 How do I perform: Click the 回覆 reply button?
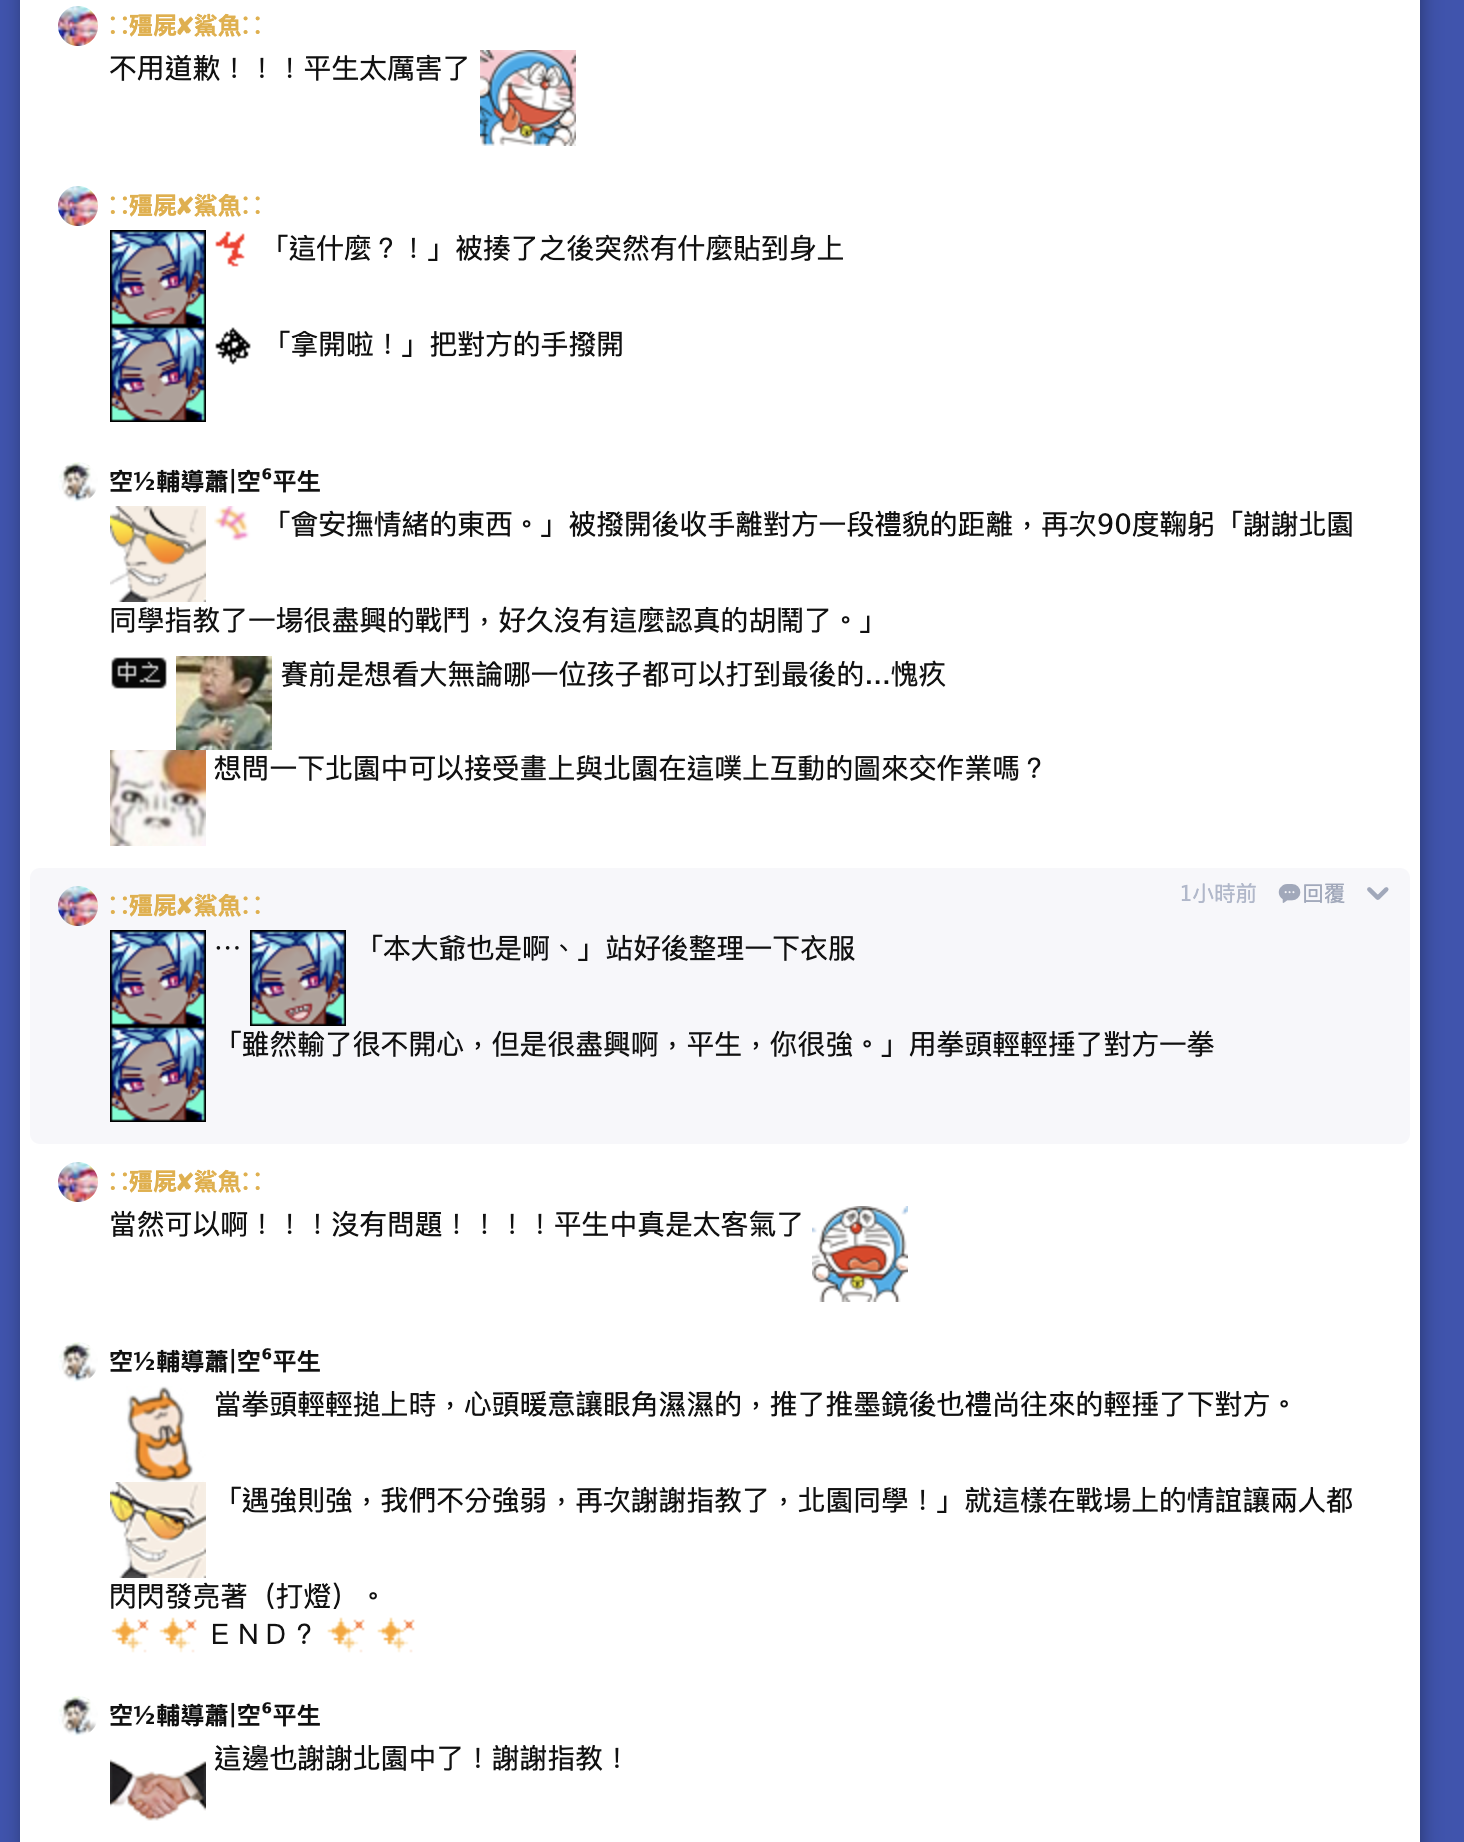[1312, 893]
